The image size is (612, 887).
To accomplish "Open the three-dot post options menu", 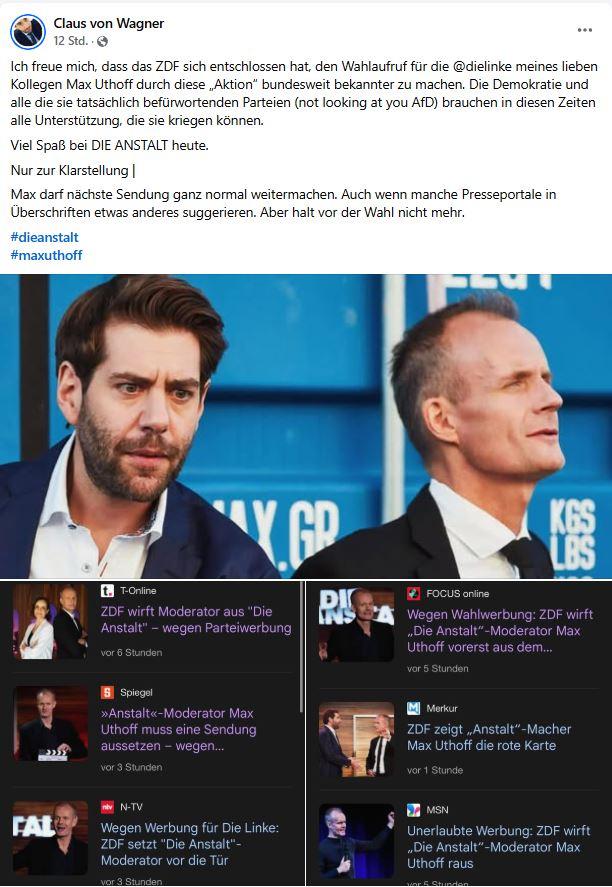I will click(585, 30).
